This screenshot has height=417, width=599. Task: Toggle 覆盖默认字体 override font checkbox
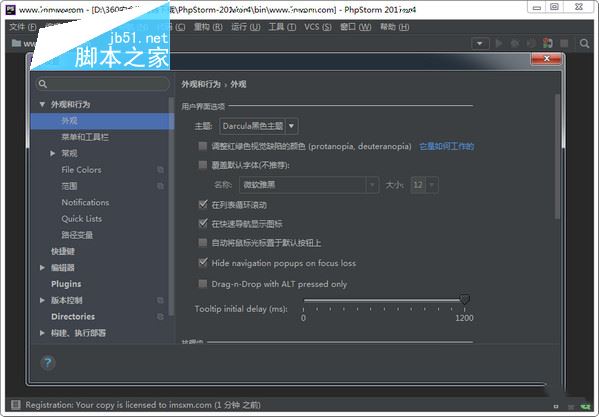203,165
